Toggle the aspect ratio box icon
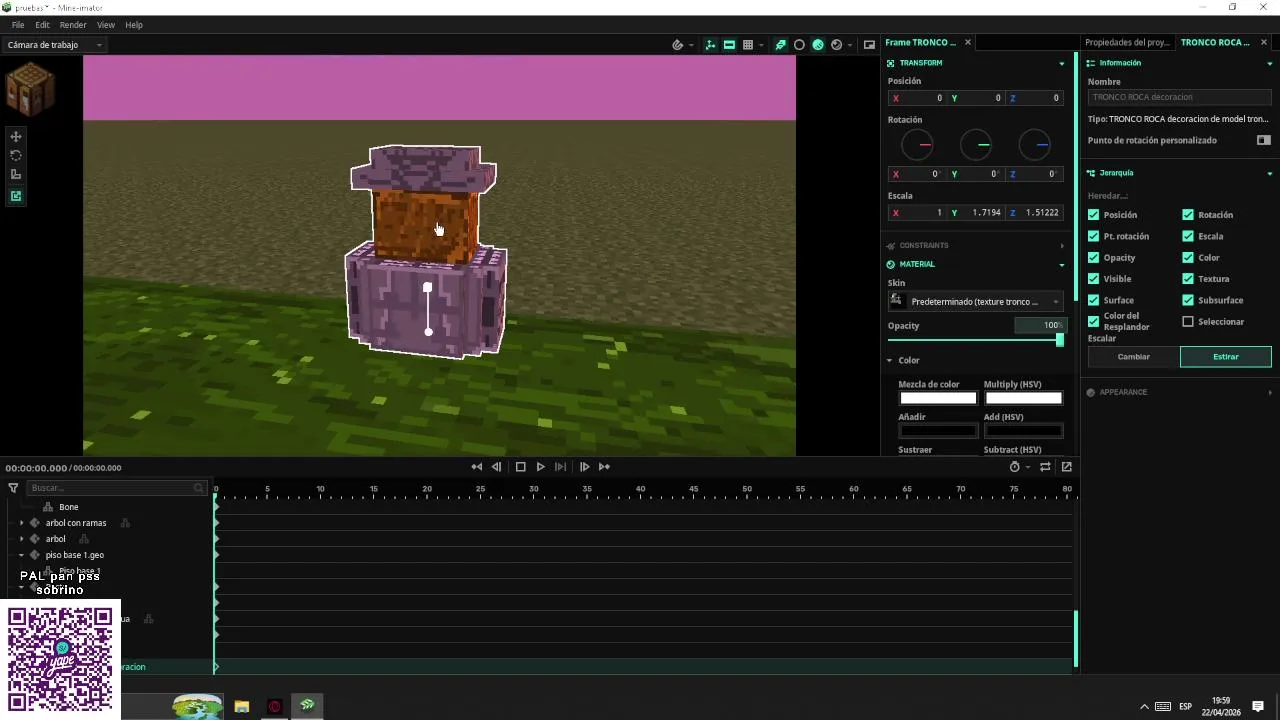The image size is (1280, 720). (x=729, y=45)
